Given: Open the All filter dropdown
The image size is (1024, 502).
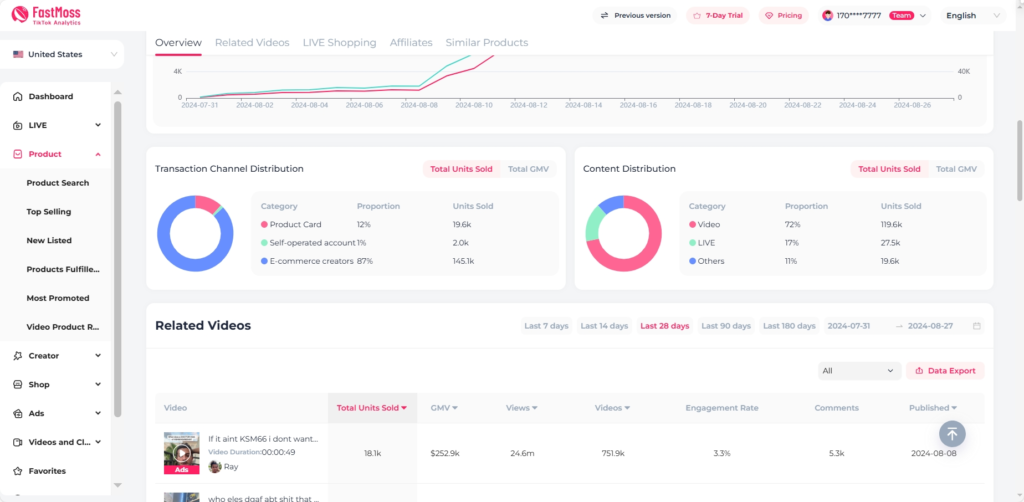Looking at the screenshot, I should click(859, 370).
